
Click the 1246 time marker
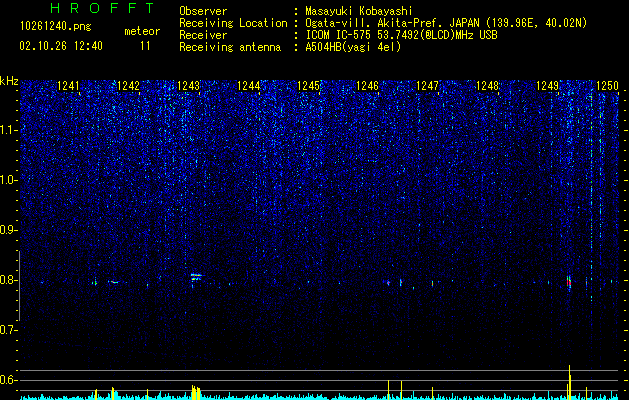tap(368, 86)
